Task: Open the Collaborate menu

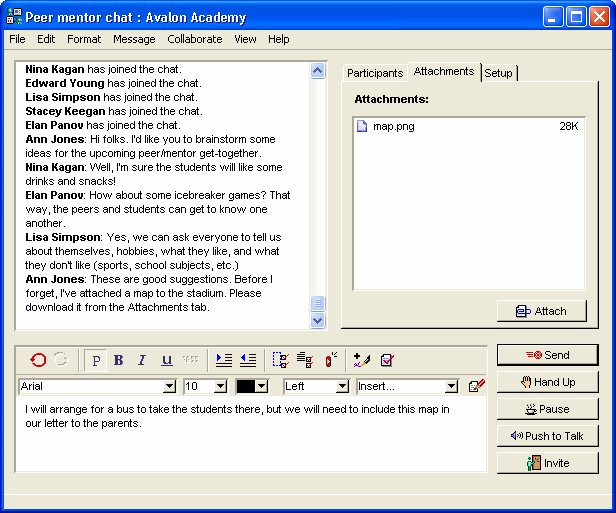Action: pyautogui.click(x=195, y=39)
